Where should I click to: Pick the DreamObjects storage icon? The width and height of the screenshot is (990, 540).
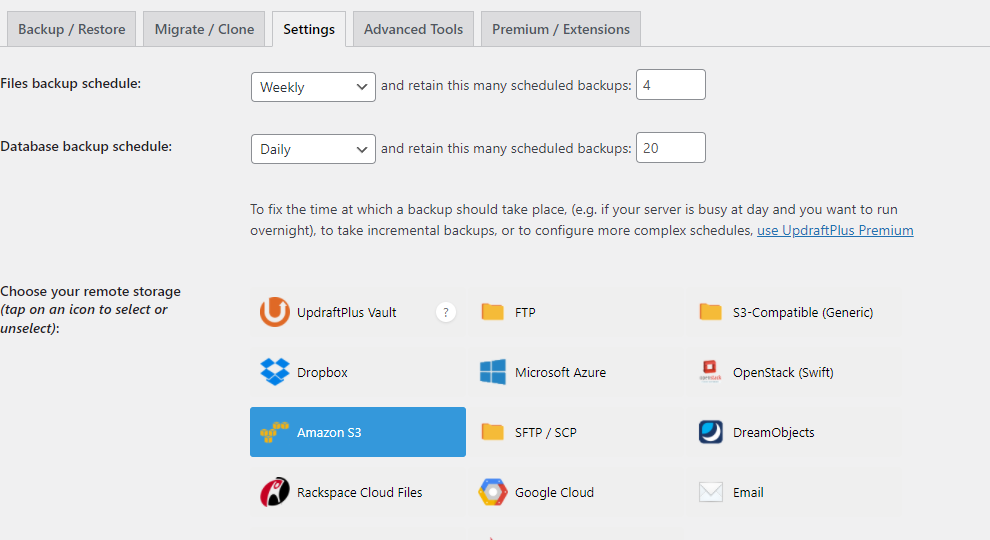pos(711,432)
